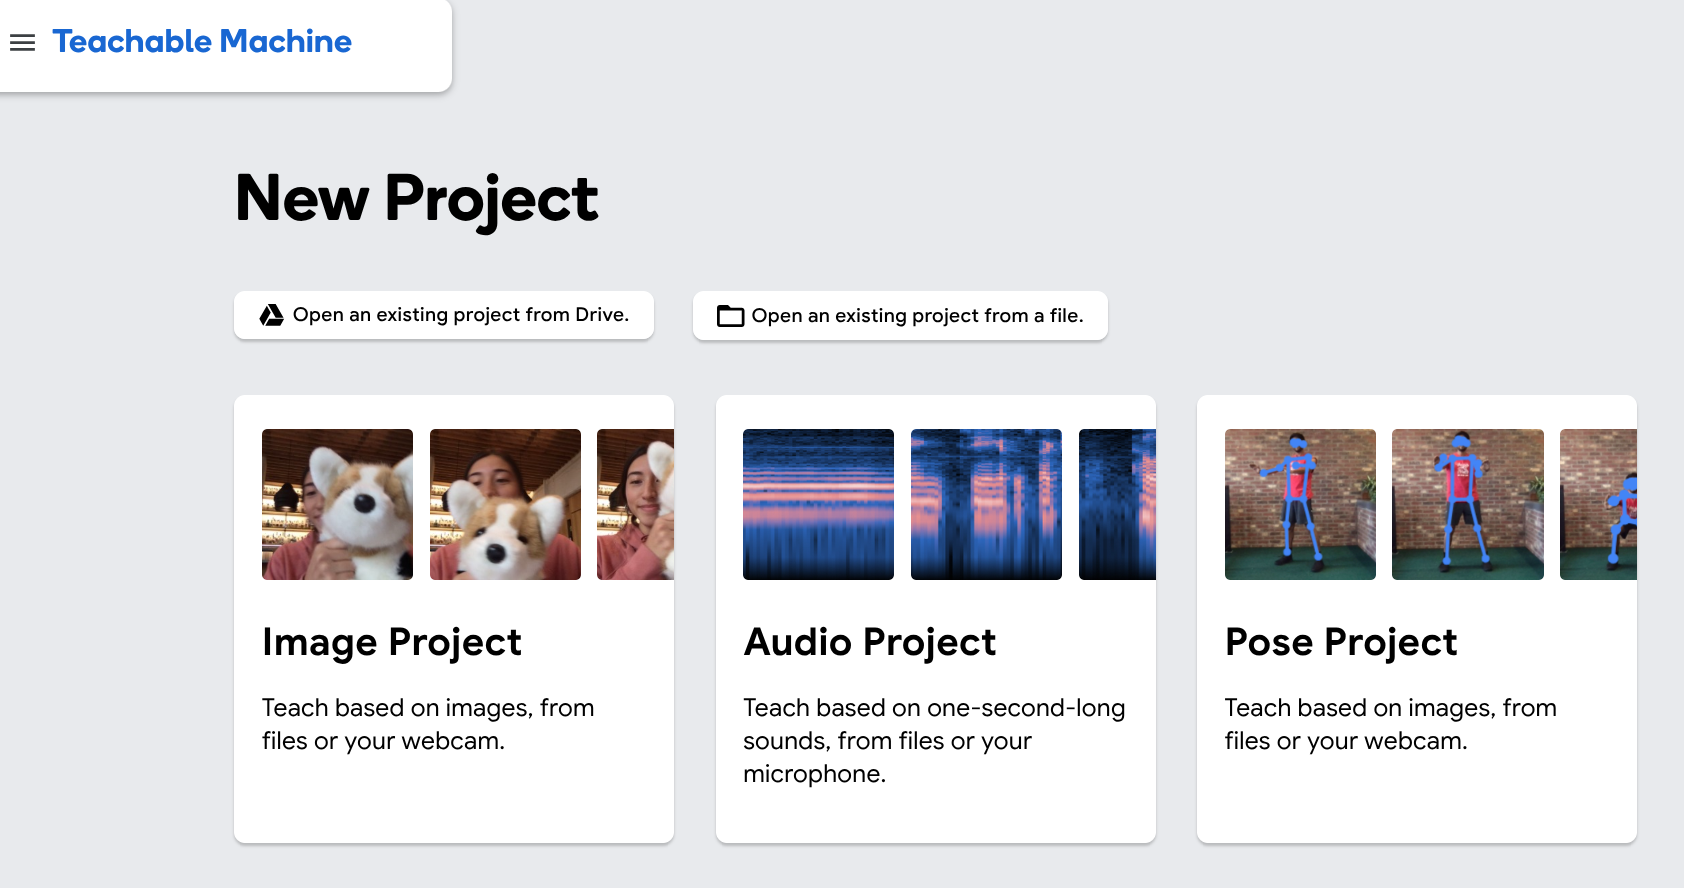Viewport: 1684px width, 888px height.
Task: Choose the Image Project title
Action: click(x=392, y=643)
